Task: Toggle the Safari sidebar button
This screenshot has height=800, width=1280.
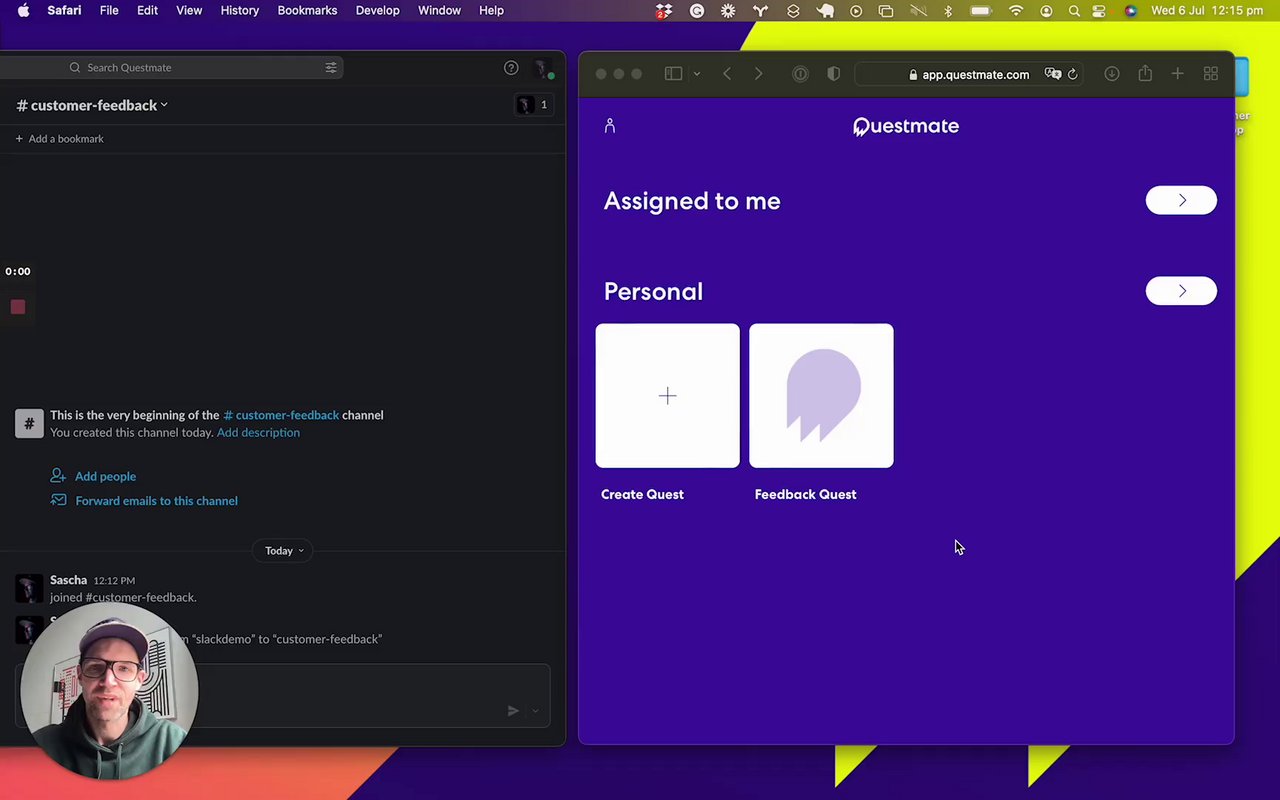Action: click(673, 74)
